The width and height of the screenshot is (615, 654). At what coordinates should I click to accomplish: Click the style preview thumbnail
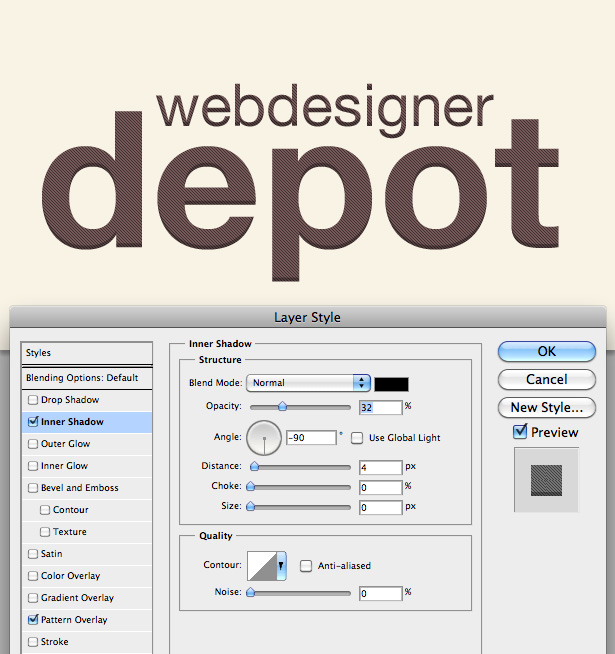click(x=546, y=480)
